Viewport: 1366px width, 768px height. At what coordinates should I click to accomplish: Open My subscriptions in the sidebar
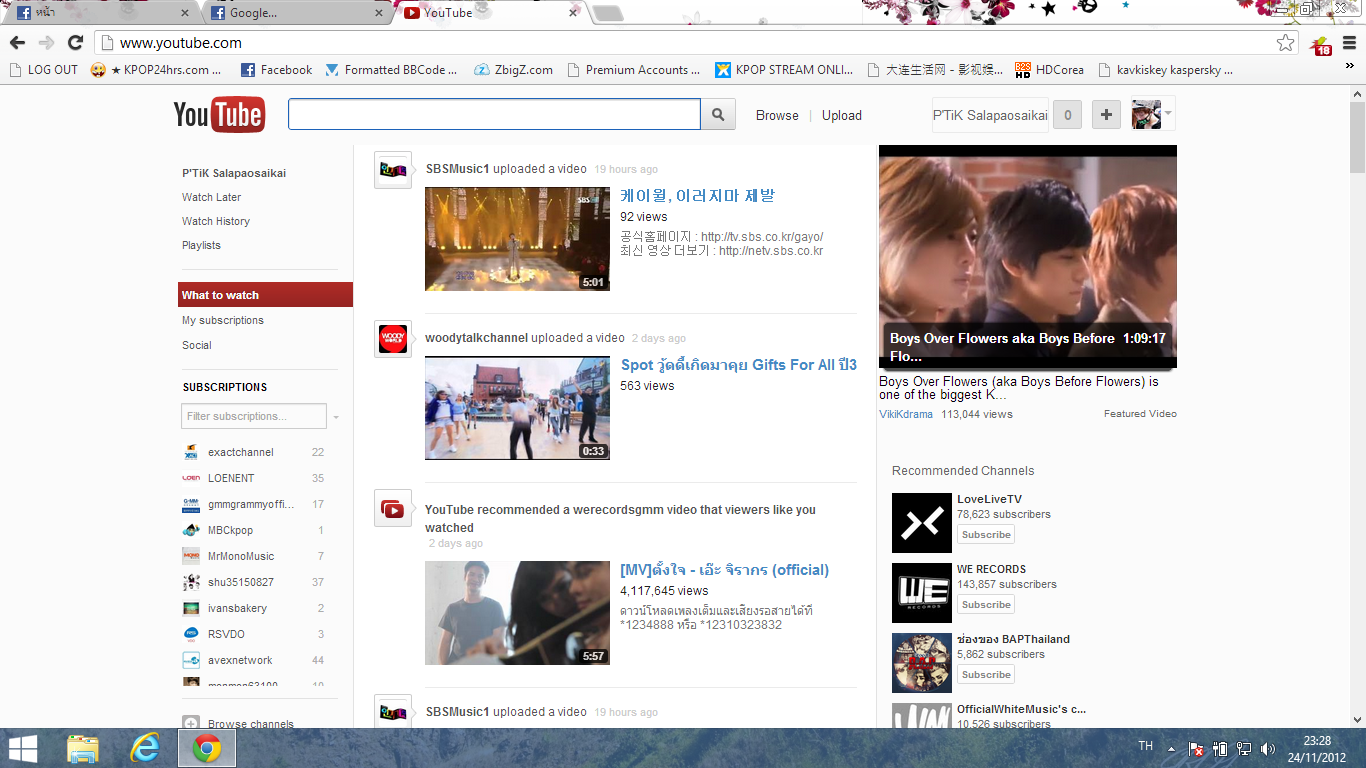[223, 320]
